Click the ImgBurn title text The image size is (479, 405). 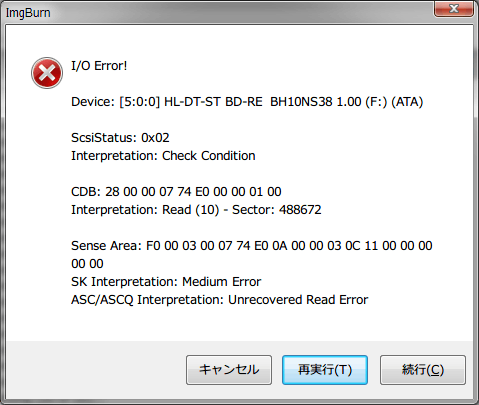tap(28, 13)
